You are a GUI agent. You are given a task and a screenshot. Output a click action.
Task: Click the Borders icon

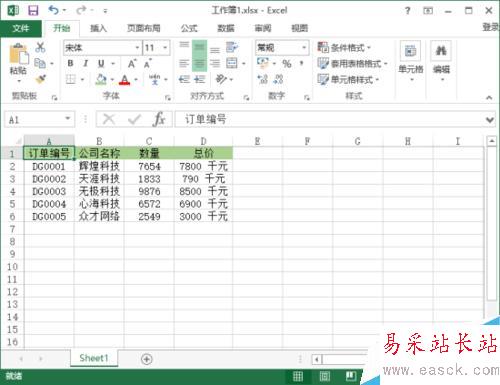pyautogui.click(x=71, y=79)
